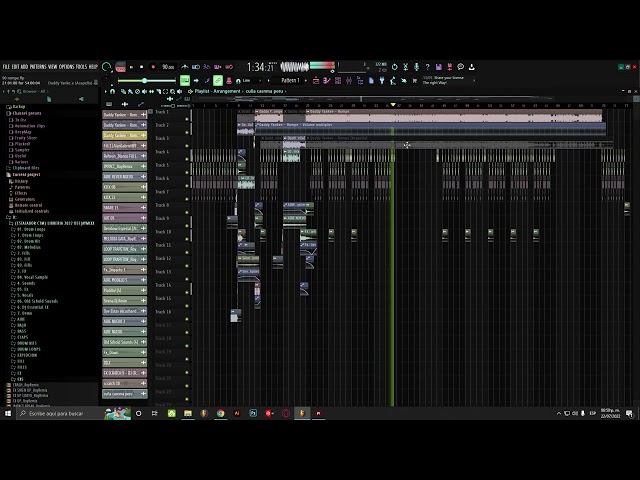Open the piano roll icon
Image resolution: width=640 pixels, height=480 pixels.
327,80
